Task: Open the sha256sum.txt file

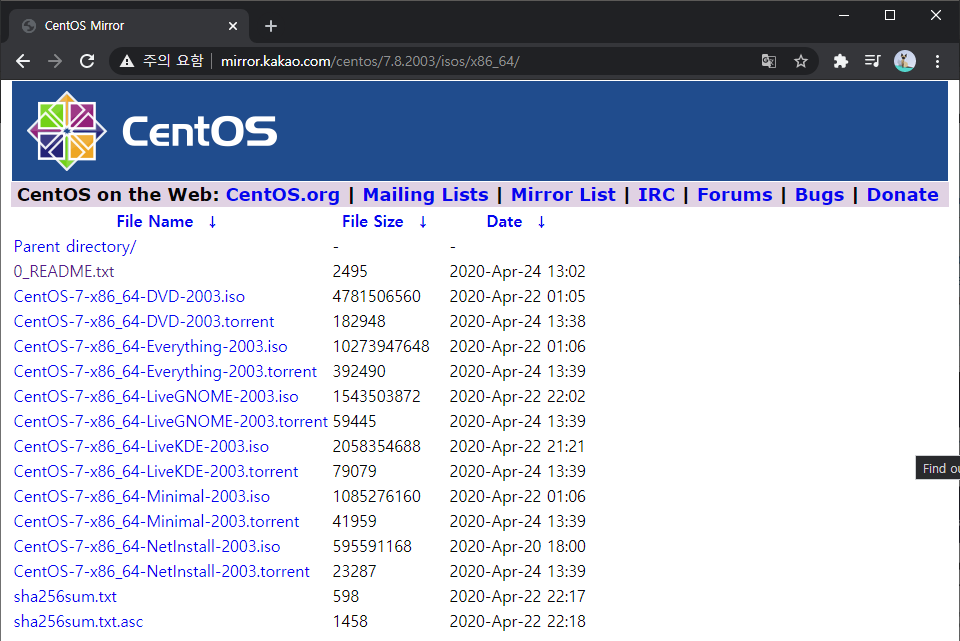Action: pos(65,597)
